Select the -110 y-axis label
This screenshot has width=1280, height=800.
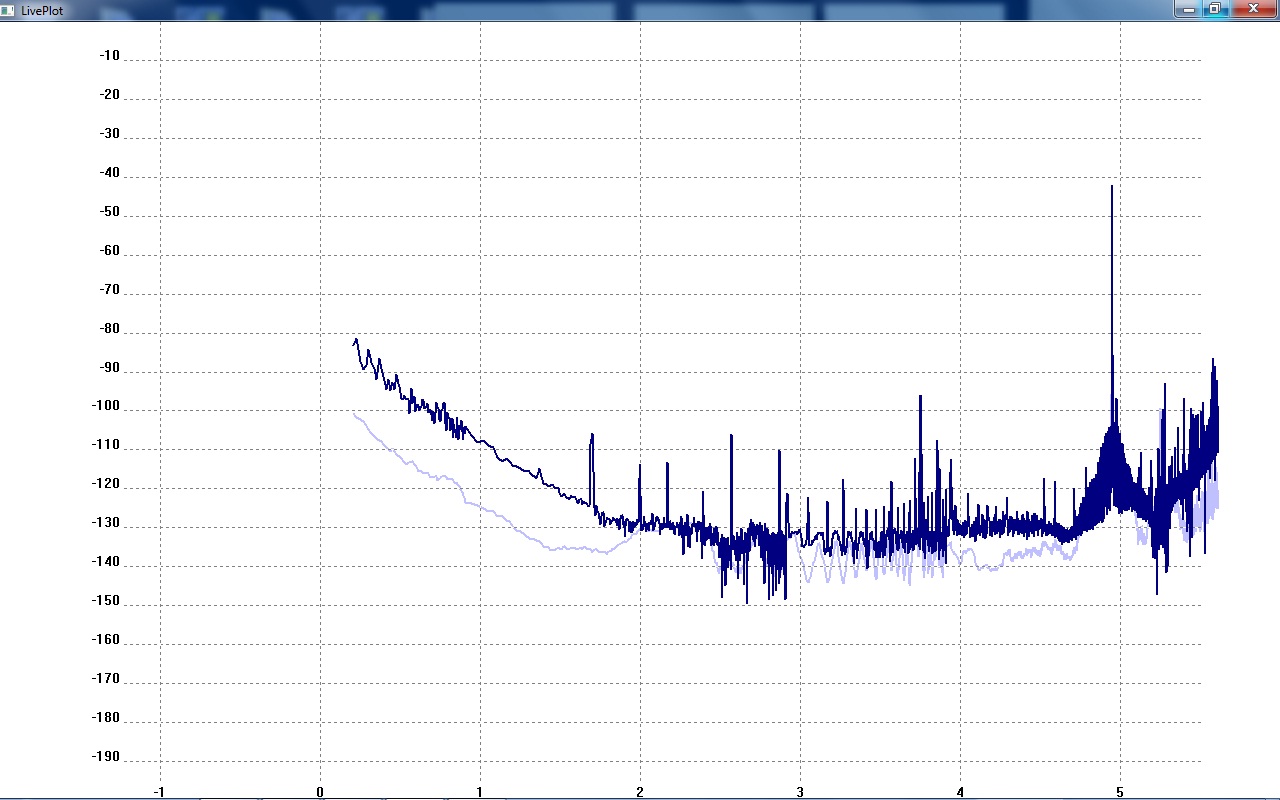point(107,445)
